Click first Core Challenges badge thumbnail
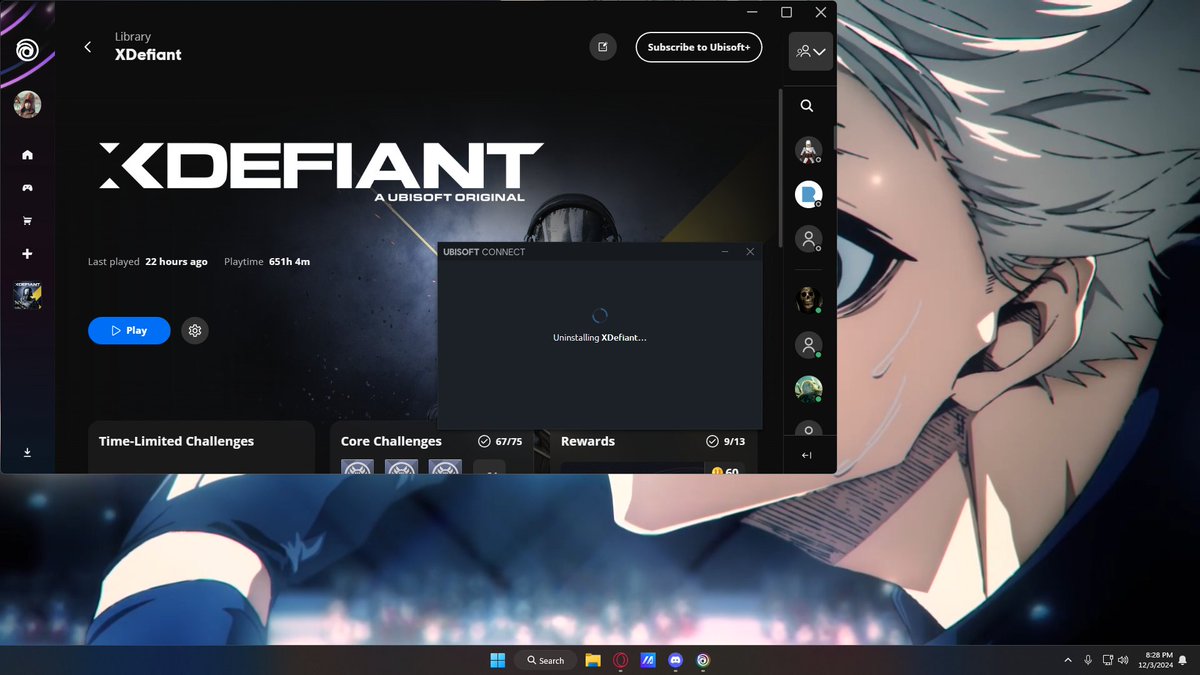The width and height of the screenshot is (1200, 675). click(357, 467)
